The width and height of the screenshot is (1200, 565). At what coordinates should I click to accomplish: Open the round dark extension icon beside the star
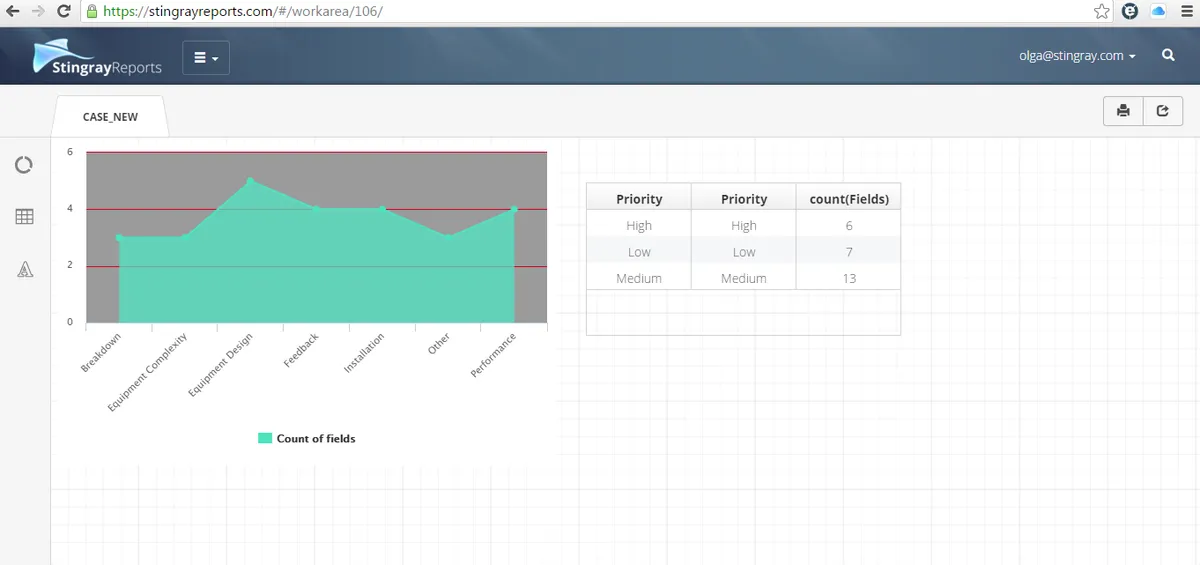tap(1130, 12)
